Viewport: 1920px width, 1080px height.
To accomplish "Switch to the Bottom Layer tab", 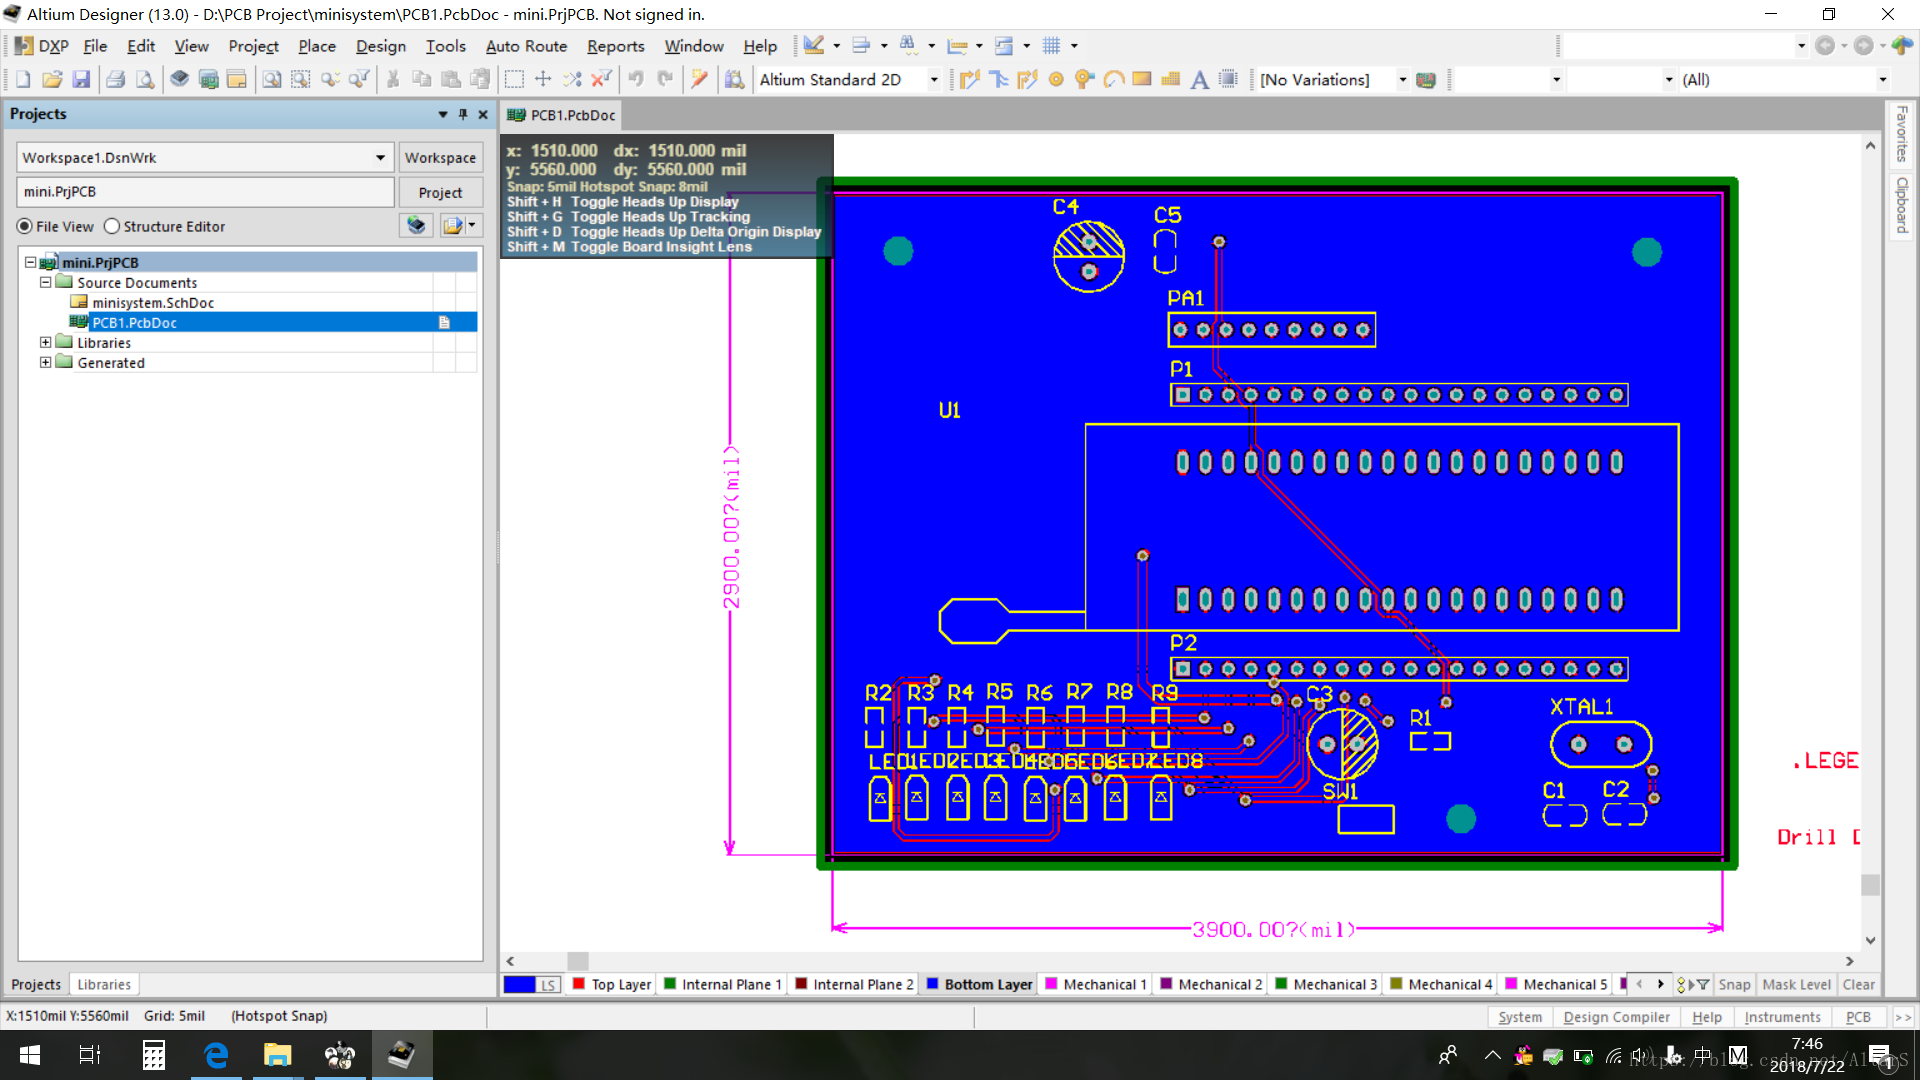I will pyautogui.click(x=987, y=985).
